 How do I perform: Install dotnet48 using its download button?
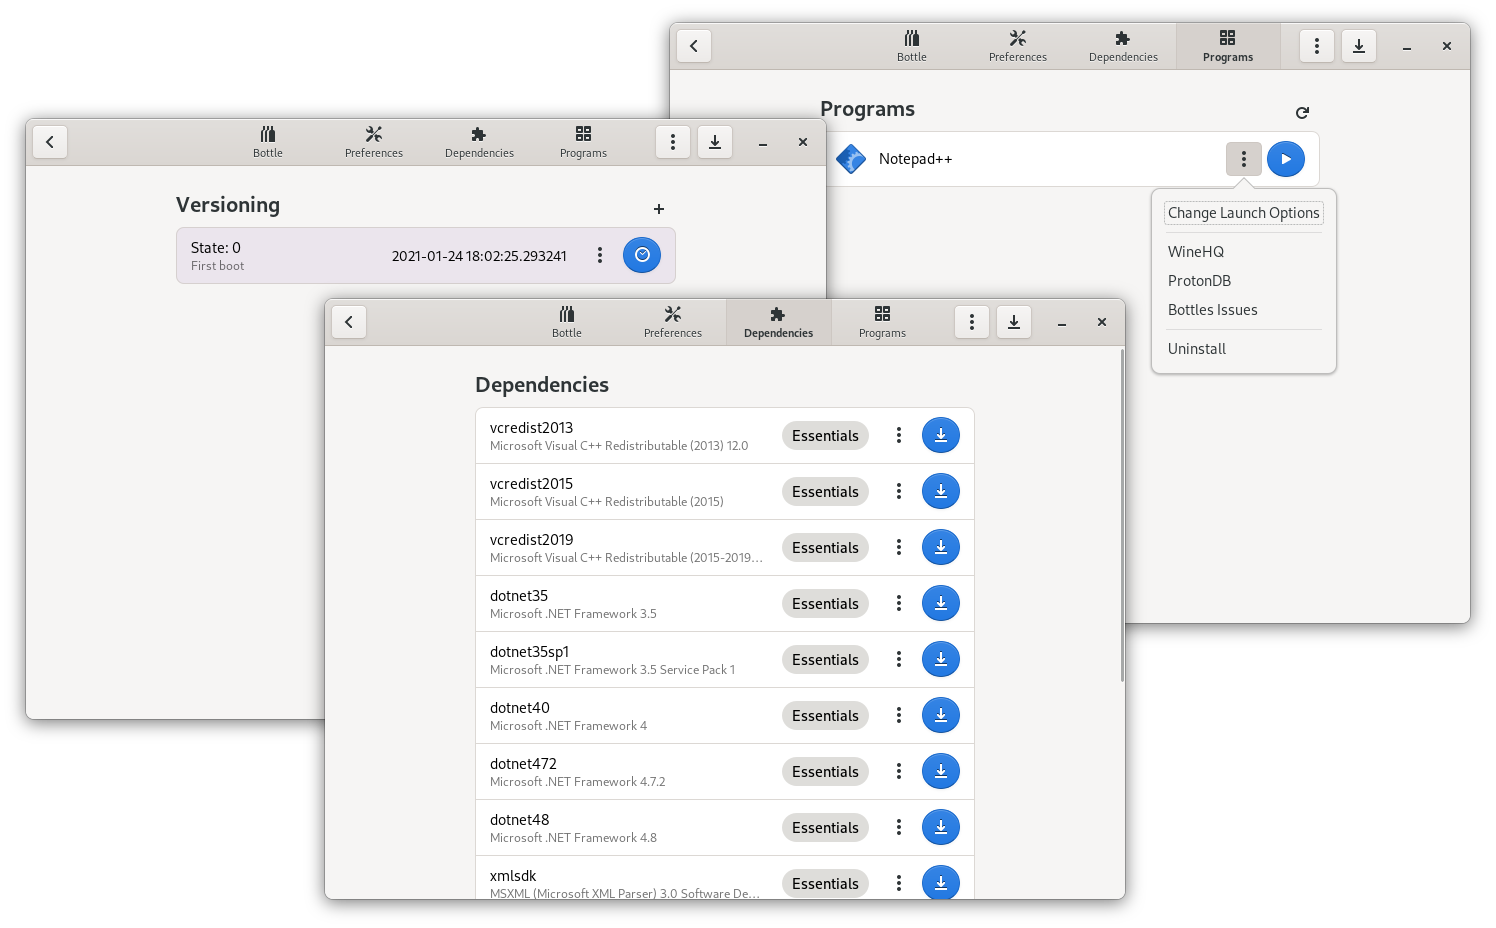[x=940, y=827]
